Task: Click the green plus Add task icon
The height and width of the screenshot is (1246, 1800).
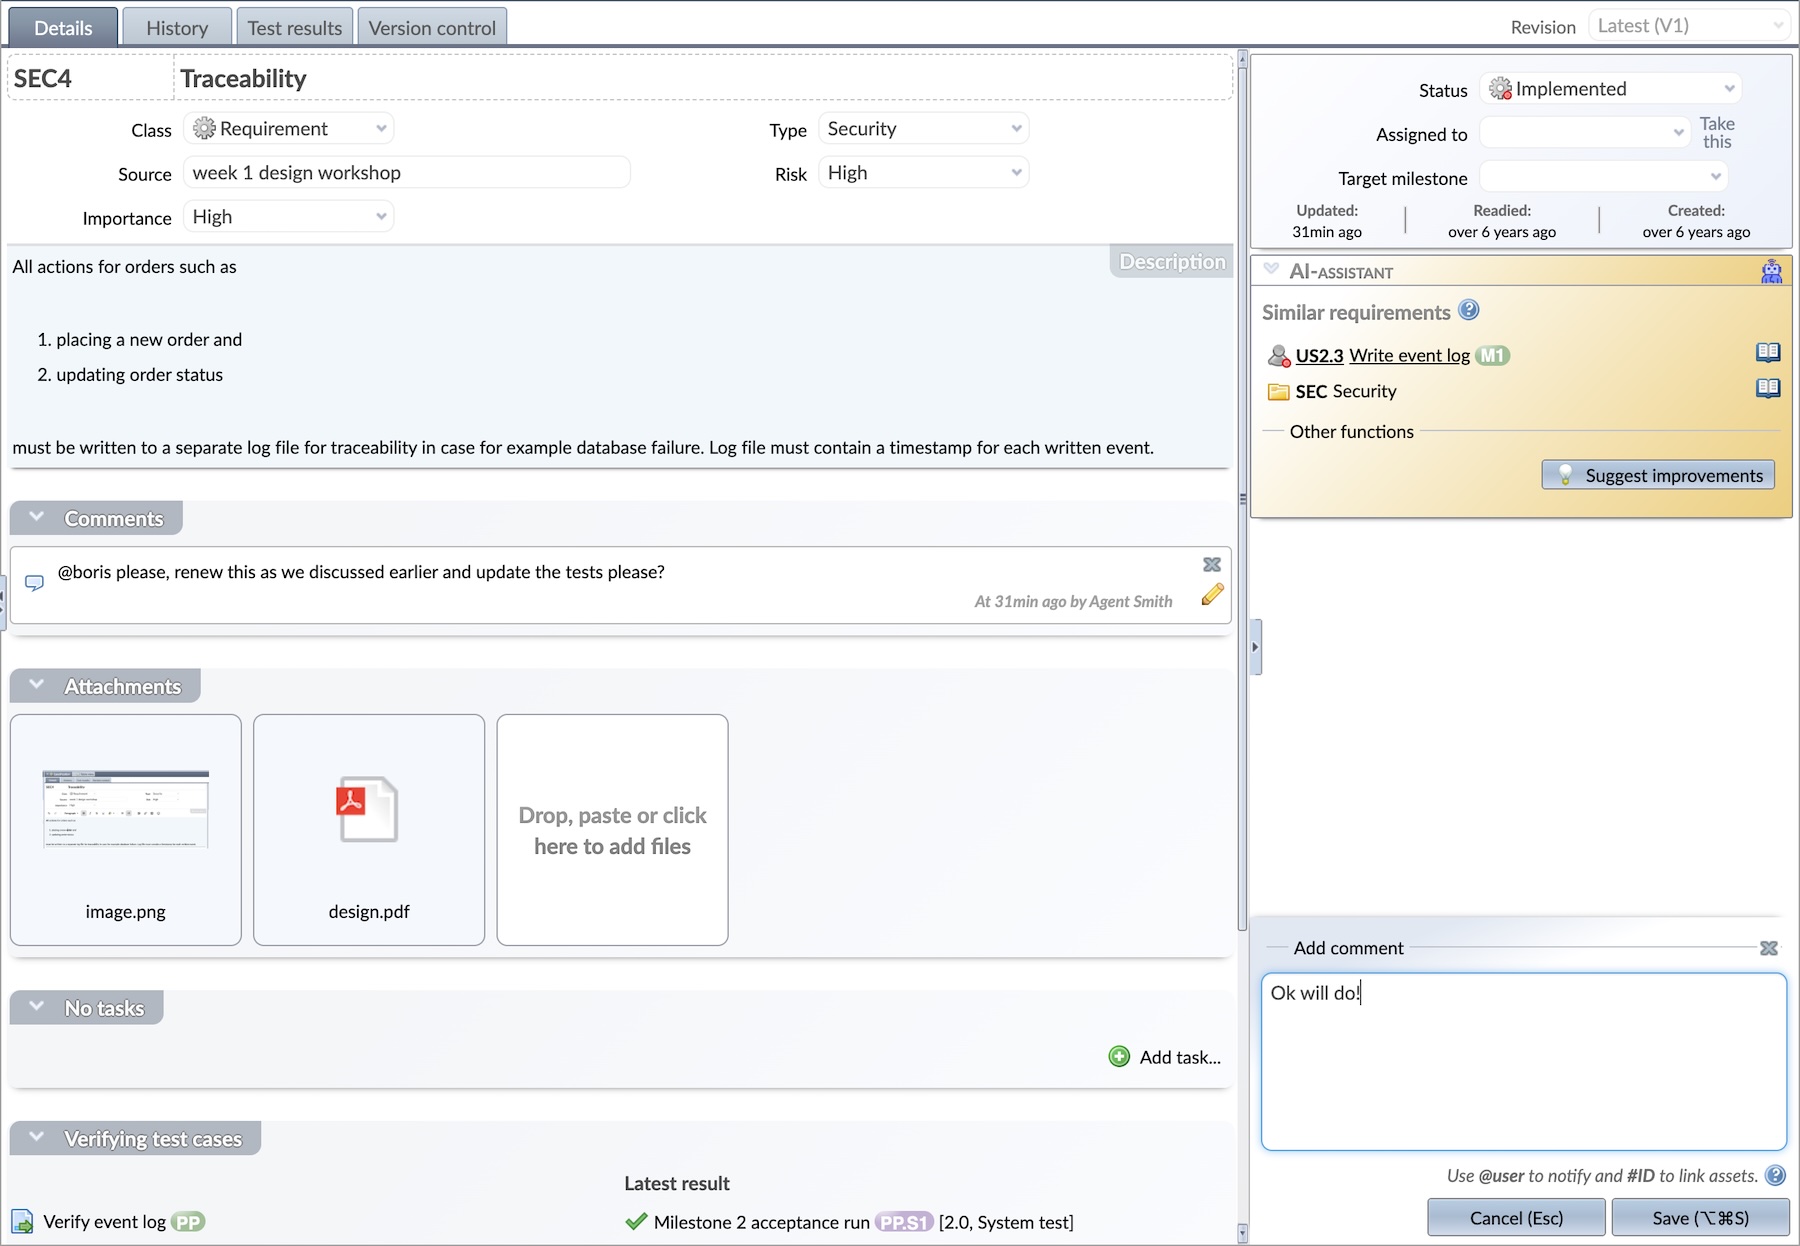Action: coord(1119,1057)
